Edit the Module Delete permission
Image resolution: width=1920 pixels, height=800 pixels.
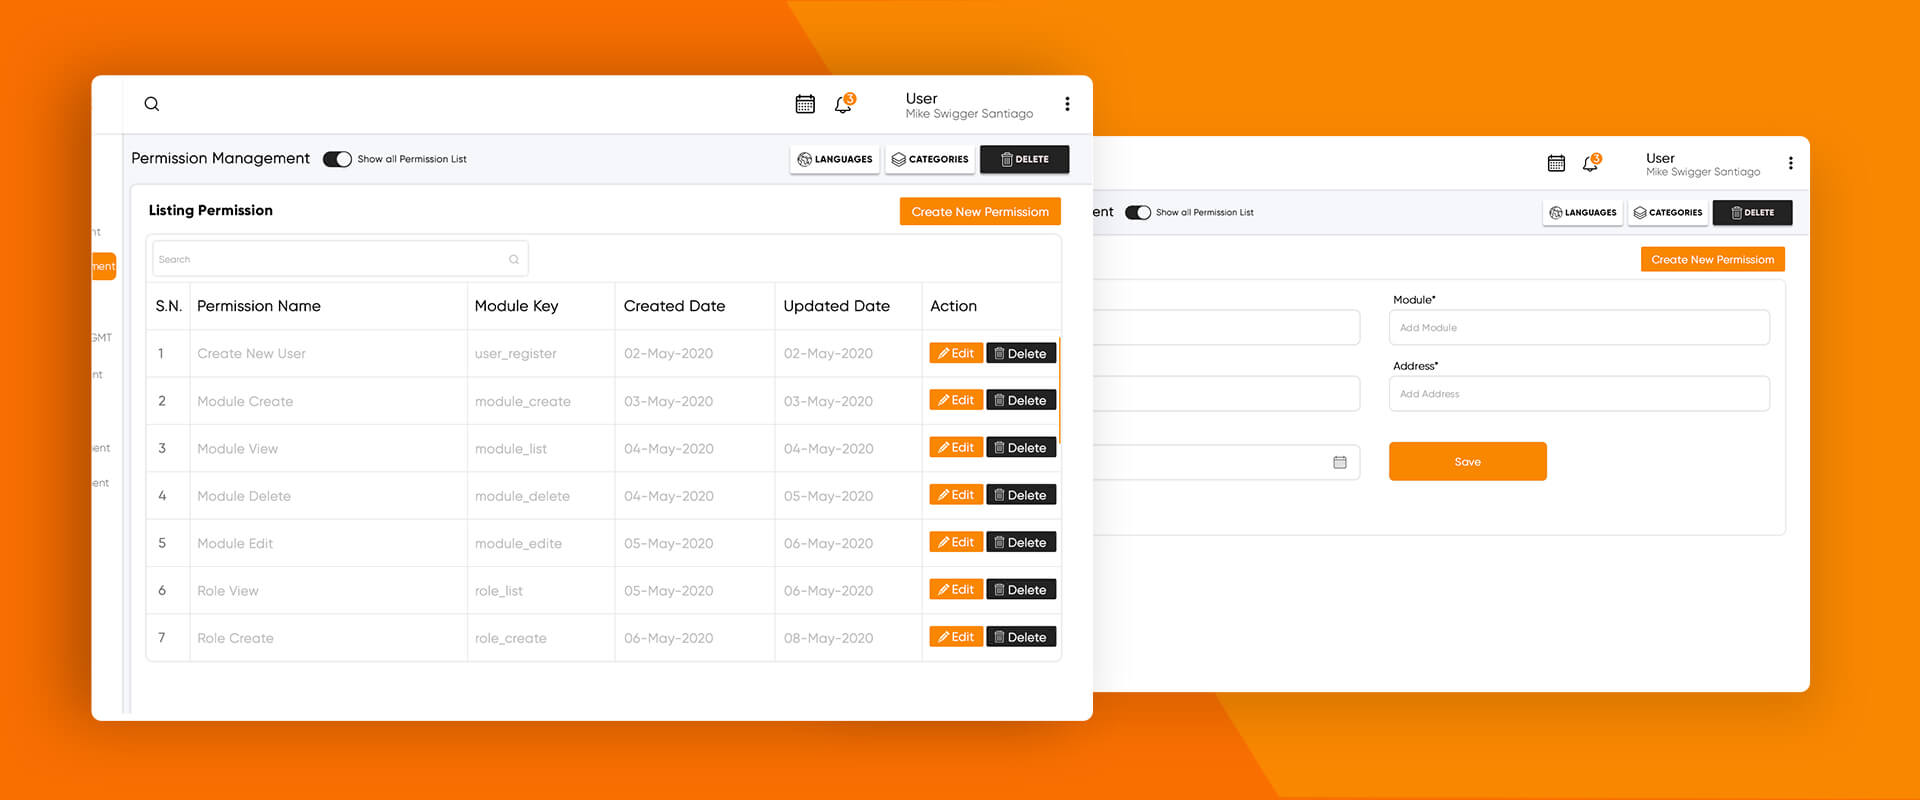pyautogui.click(x=956, y=495)
